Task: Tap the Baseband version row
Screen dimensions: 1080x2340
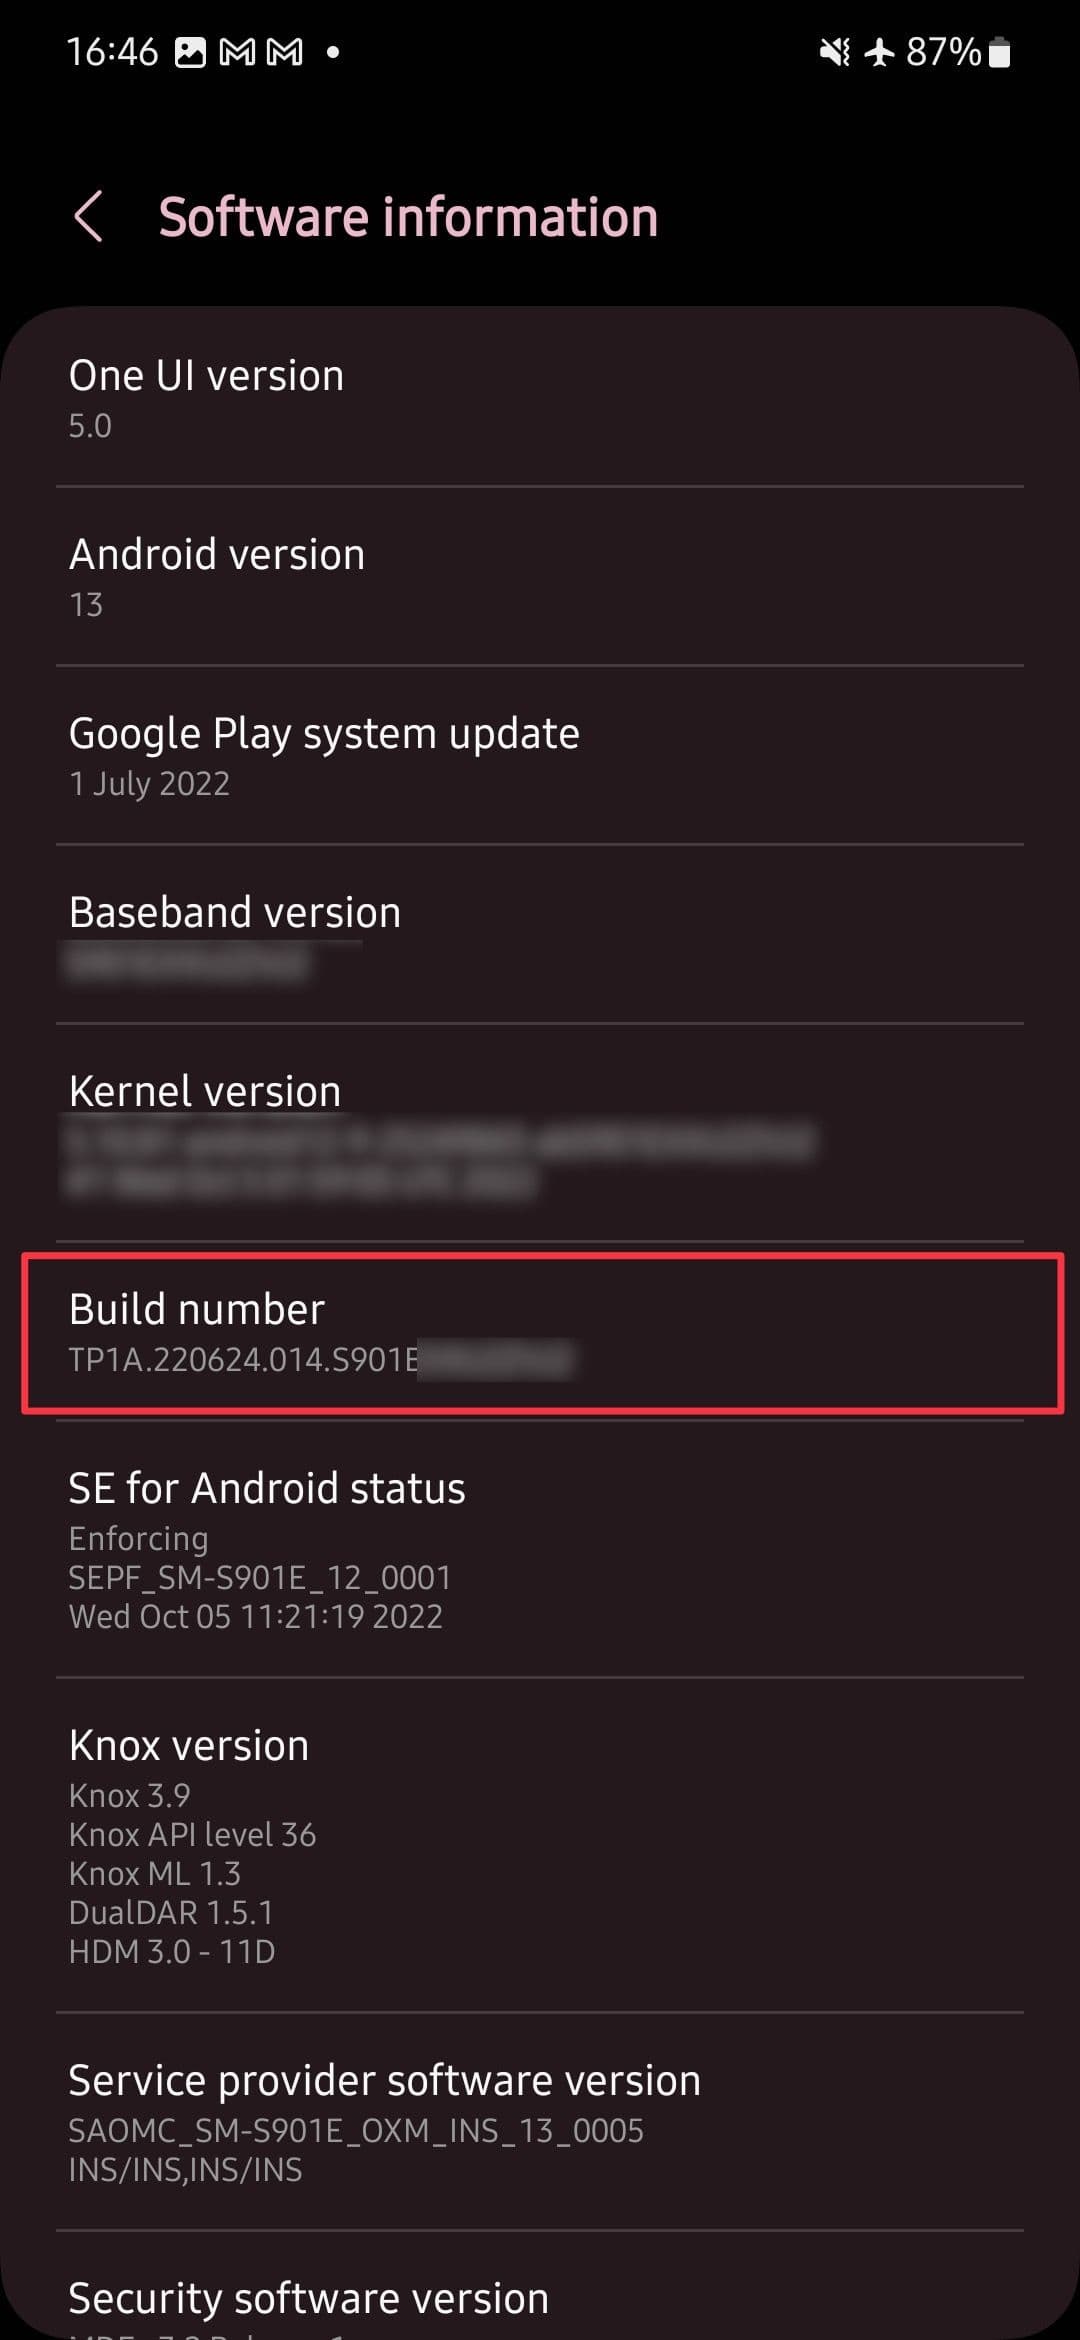Action: tap(540, 935)
